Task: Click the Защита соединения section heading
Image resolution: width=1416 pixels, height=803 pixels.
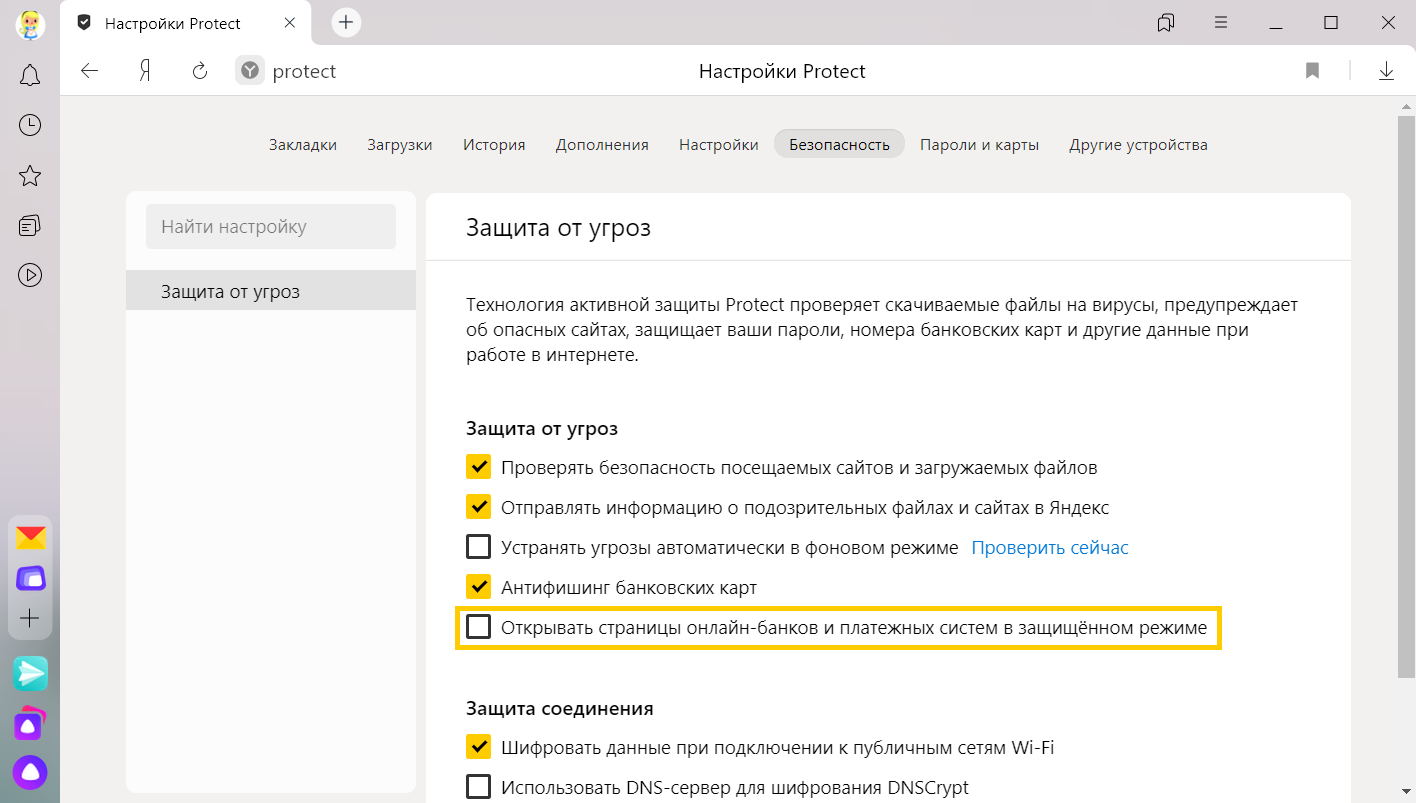Action: (x=560, y=708)
